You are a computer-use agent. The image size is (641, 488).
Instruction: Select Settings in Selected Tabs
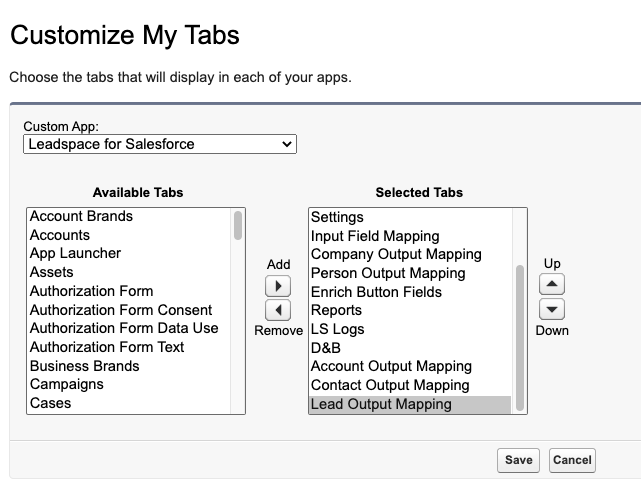410,217
